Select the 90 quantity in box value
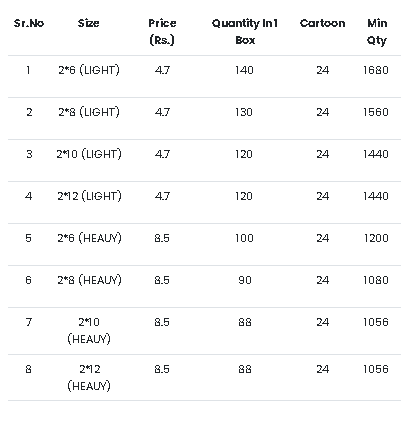The width and height of the screenshot is (401, 435). click(x=245, y=280)
